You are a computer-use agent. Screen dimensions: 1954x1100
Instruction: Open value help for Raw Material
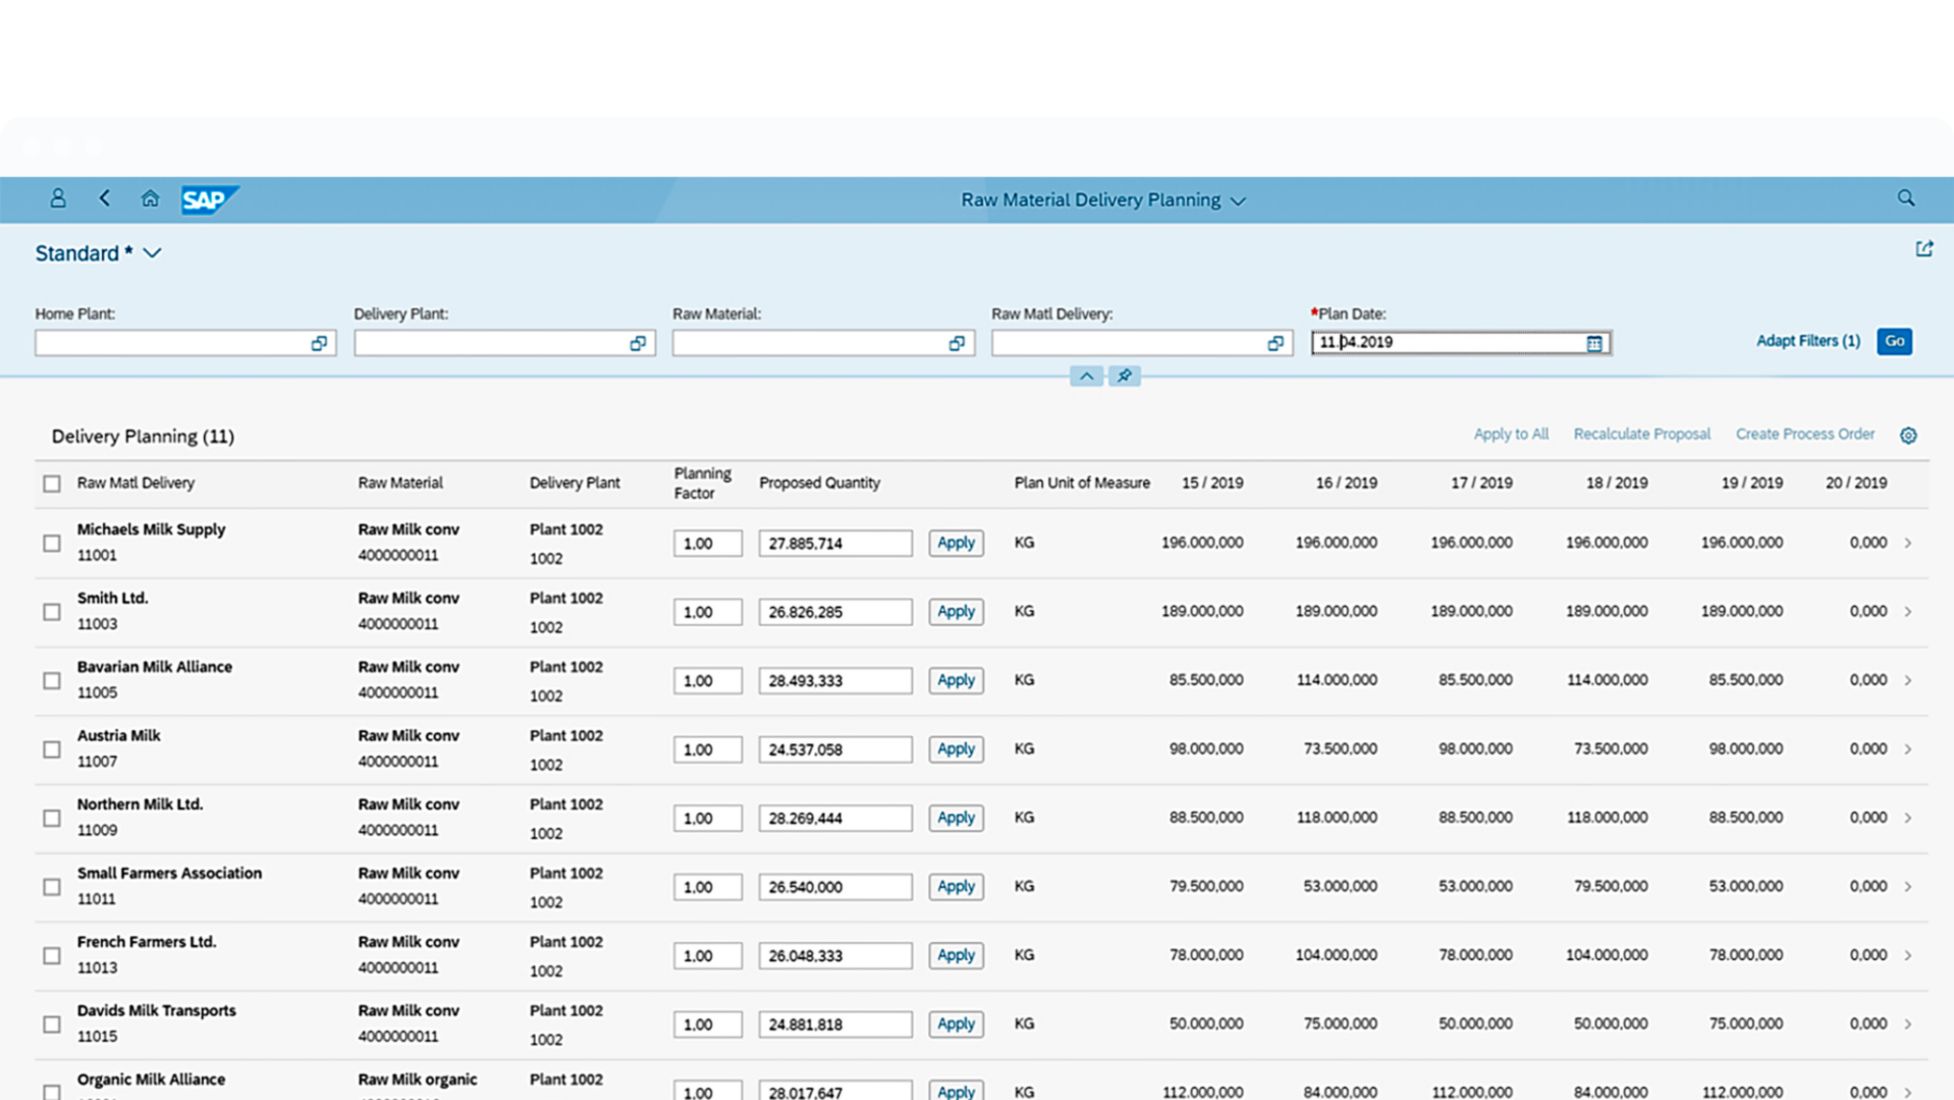tap(956, 343)
